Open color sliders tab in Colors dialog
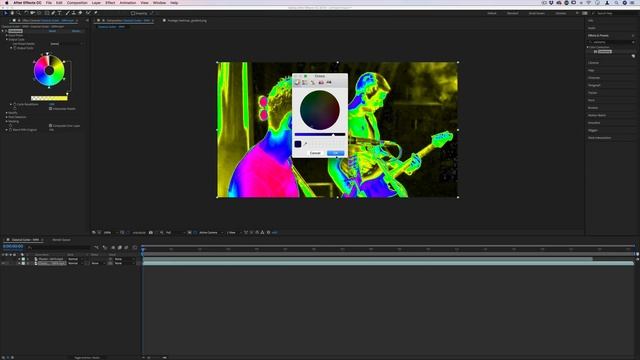The width and height of the screenshot is (640, 360). [305, 83]
